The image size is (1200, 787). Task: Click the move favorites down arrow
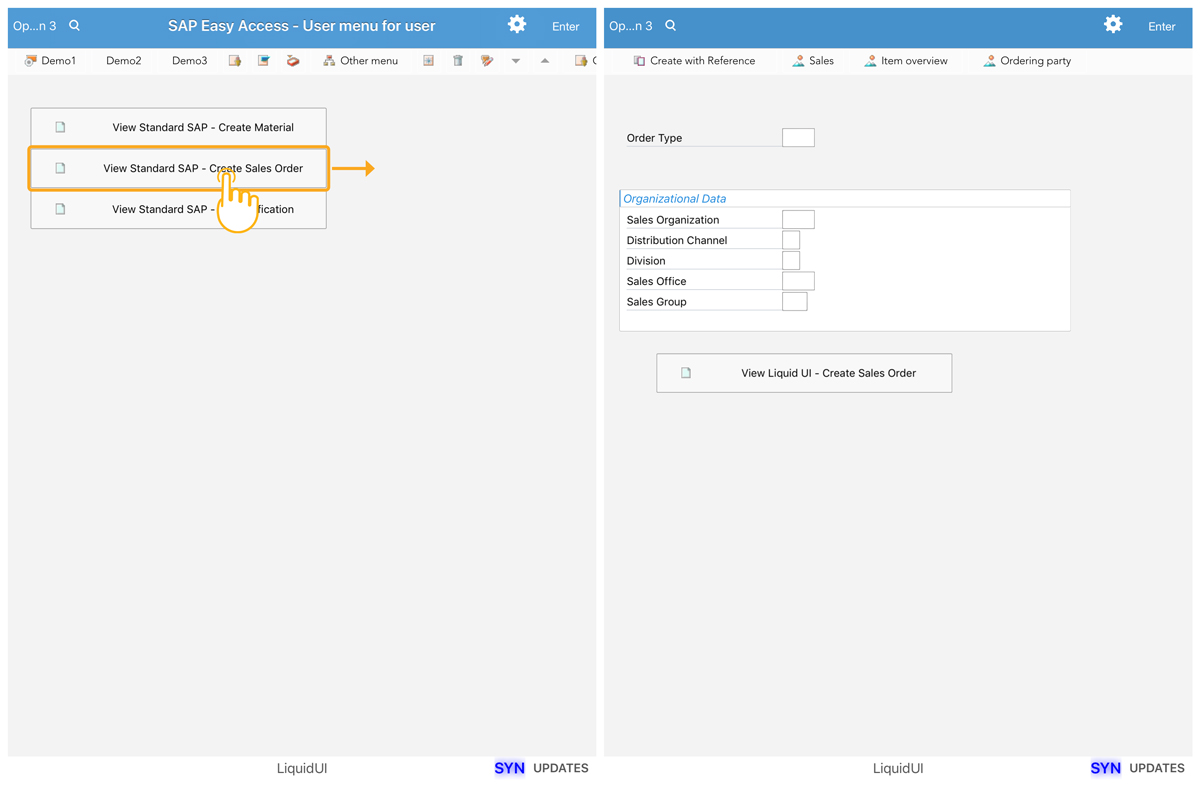(516, 61)
